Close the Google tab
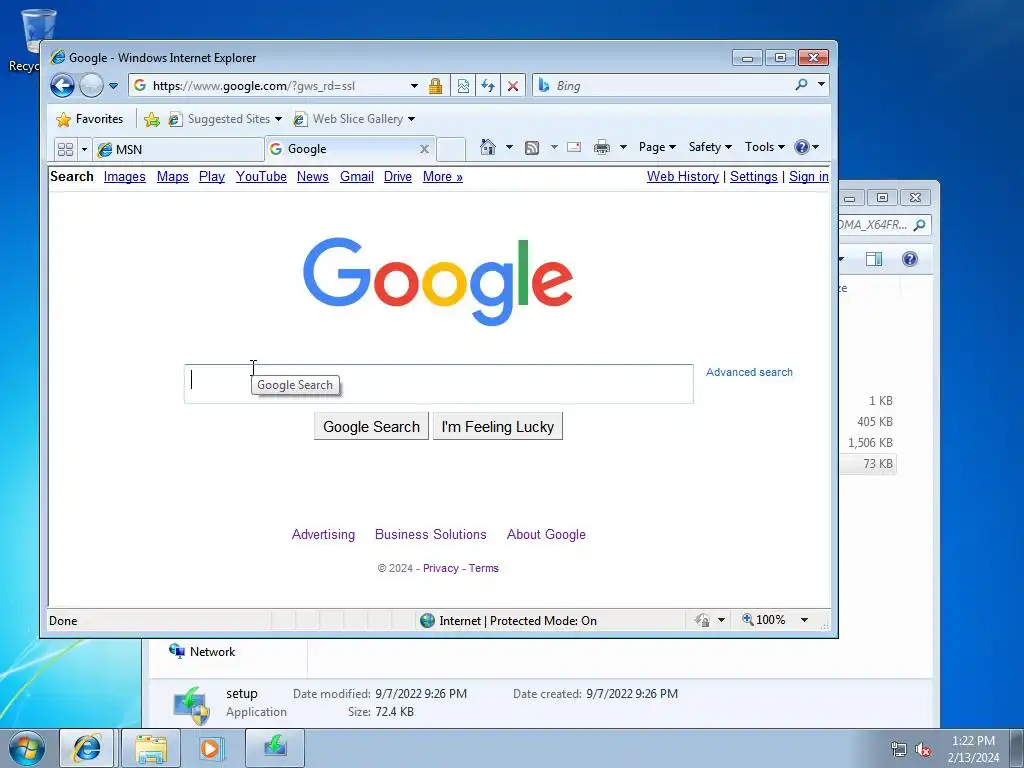Image resolution: width=1024 pixels, height=768 pixels. pos(424,149)
